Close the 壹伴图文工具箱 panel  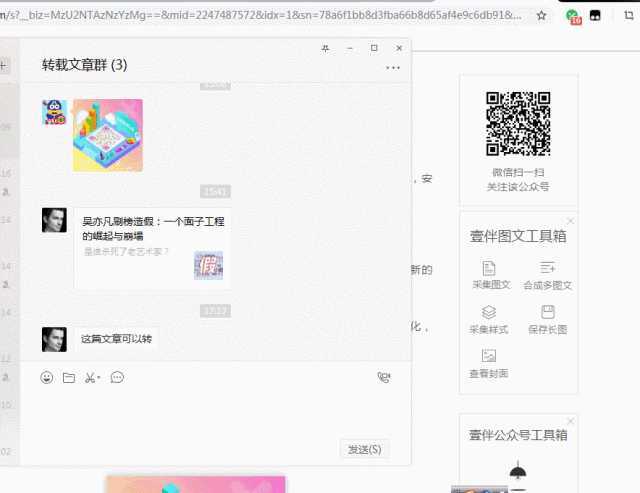pos(571,221)
